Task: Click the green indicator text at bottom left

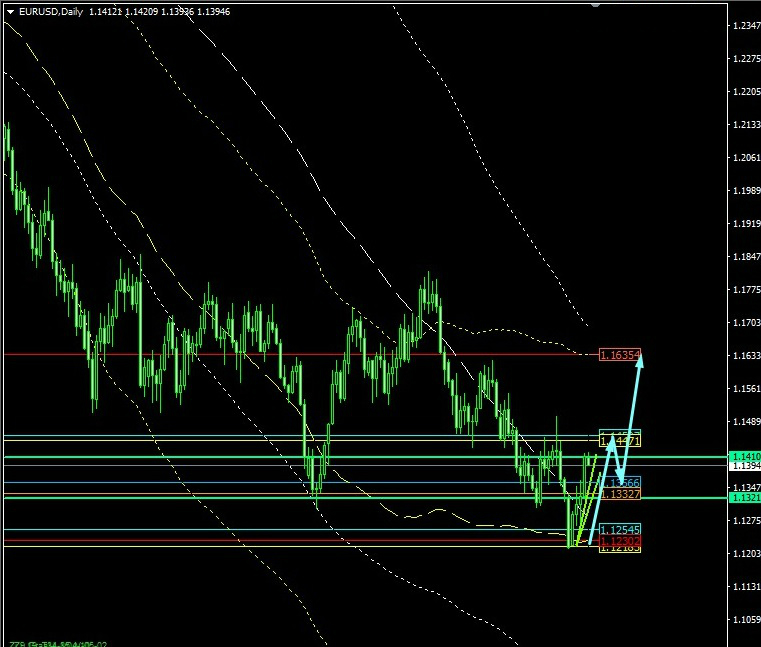Action: pos(60,642)
